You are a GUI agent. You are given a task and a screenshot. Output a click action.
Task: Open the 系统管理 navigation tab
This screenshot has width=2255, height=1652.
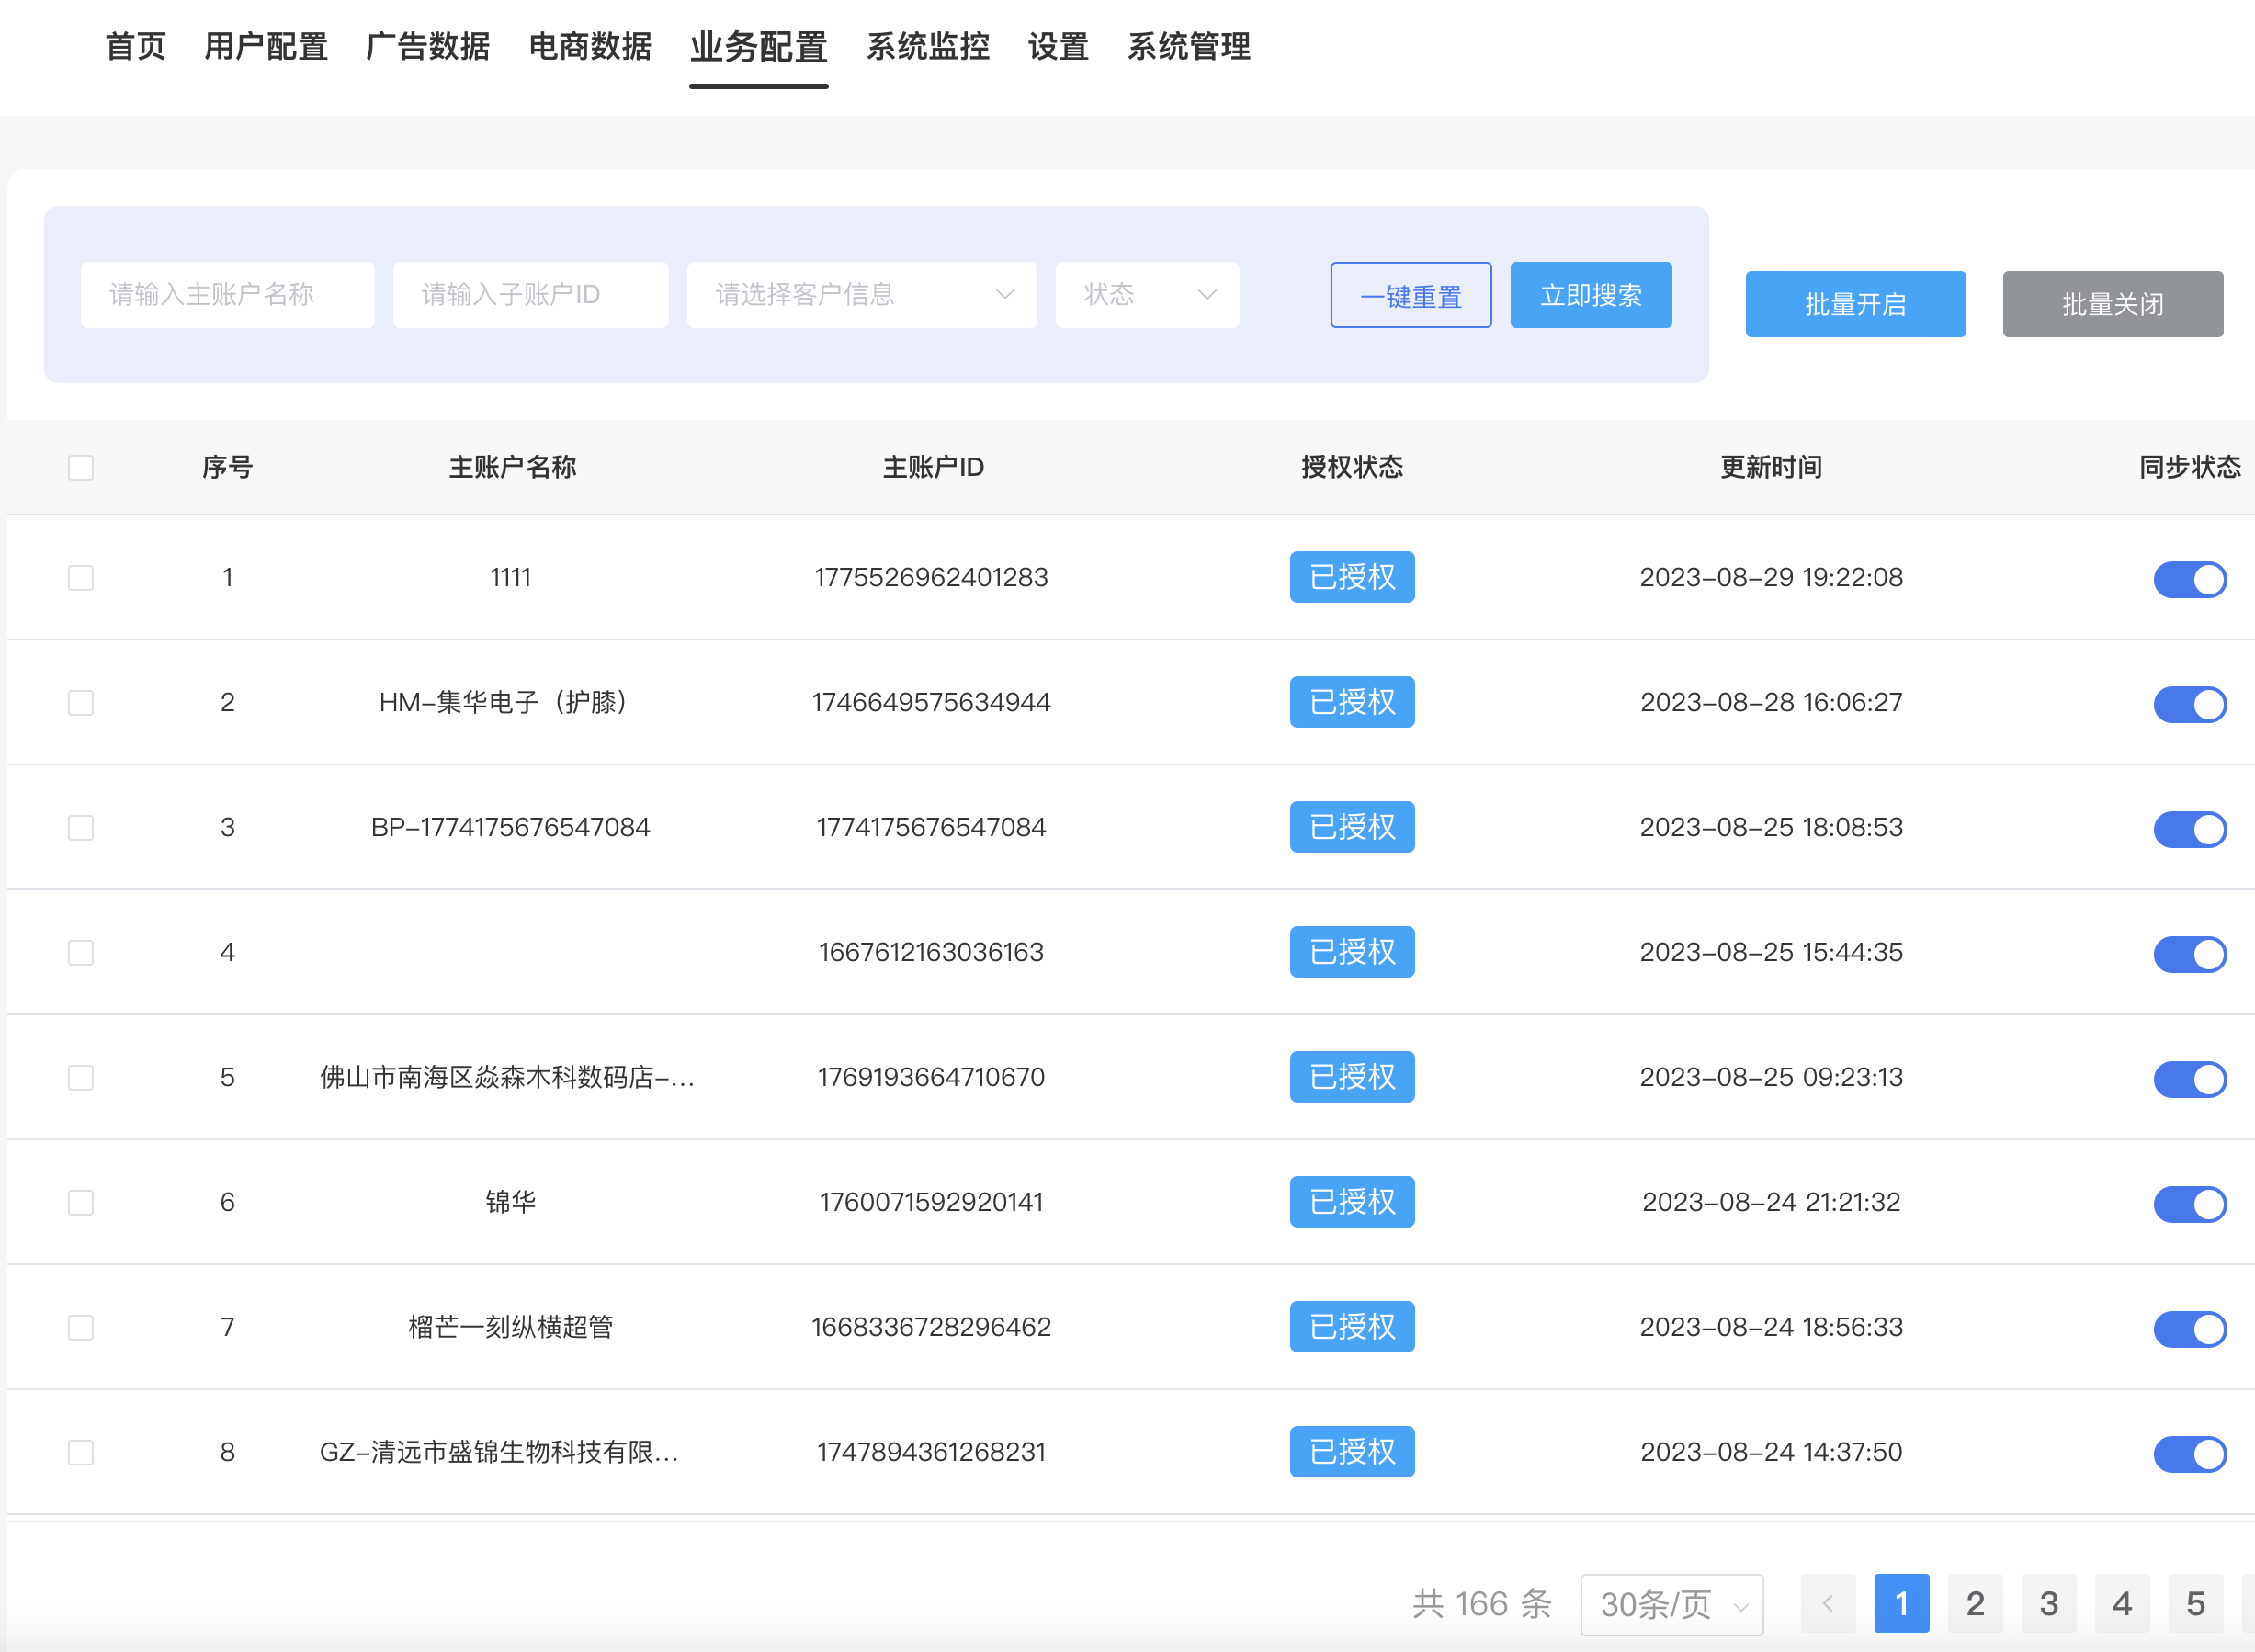click(1189, 46)
